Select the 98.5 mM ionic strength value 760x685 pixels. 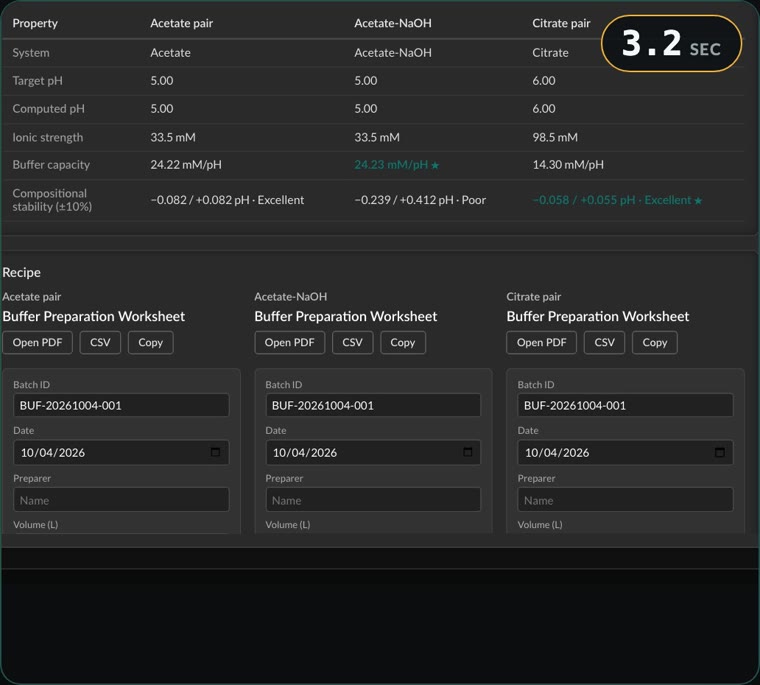(x=555, y=137)
